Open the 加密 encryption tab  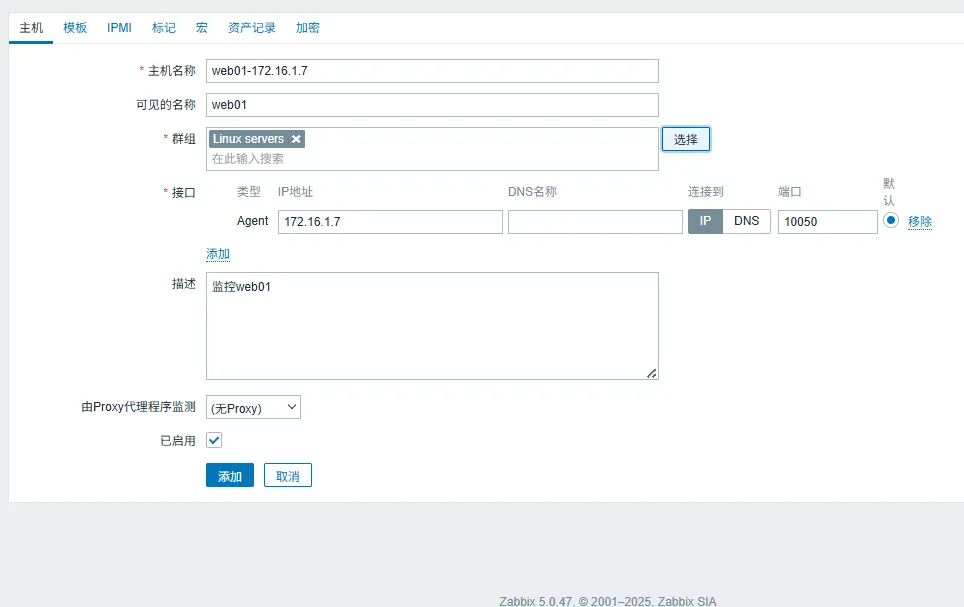tap(307, 28)
